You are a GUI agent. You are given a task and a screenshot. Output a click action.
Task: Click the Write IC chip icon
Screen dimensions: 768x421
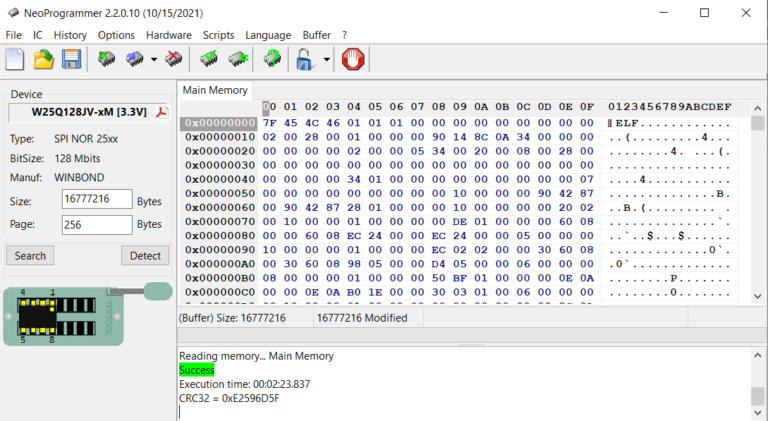(135, 60)
